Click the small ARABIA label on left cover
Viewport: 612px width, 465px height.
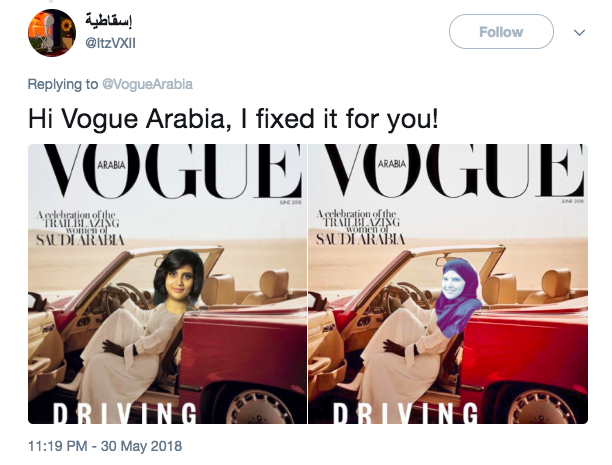(x=111, y=166)
